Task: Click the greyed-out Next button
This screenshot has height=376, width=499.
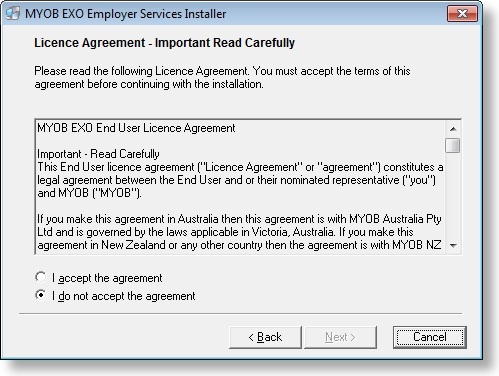Action: [341, 337]
